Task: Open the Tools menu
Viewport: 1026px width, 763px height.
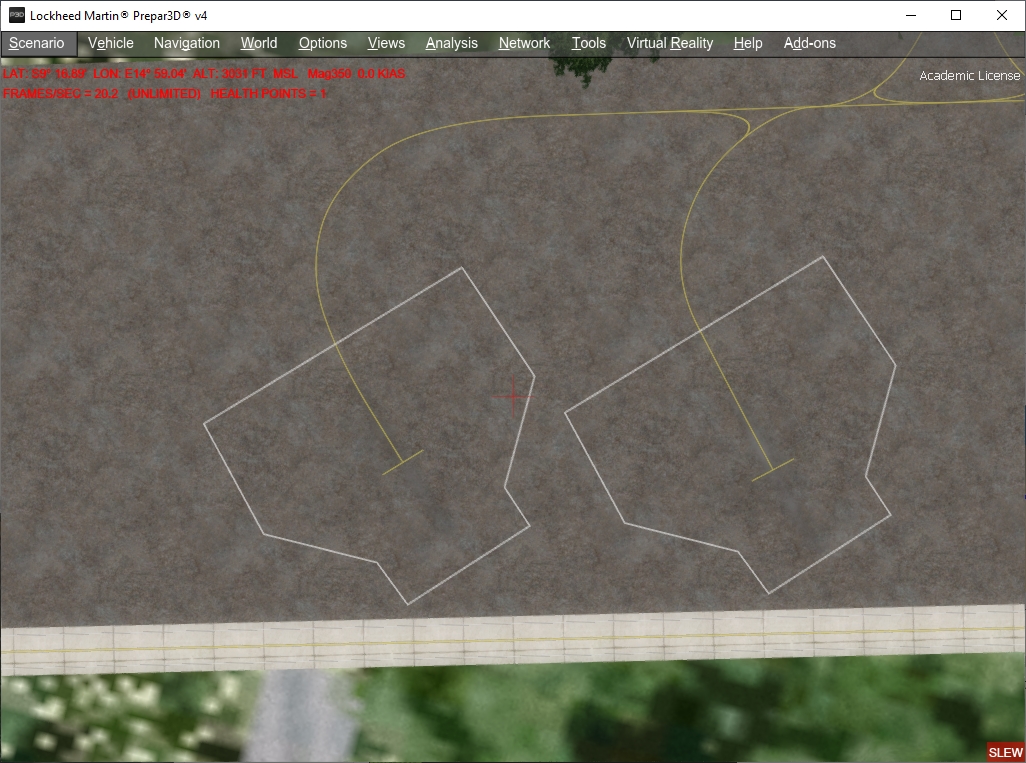Action: (588, 43)
